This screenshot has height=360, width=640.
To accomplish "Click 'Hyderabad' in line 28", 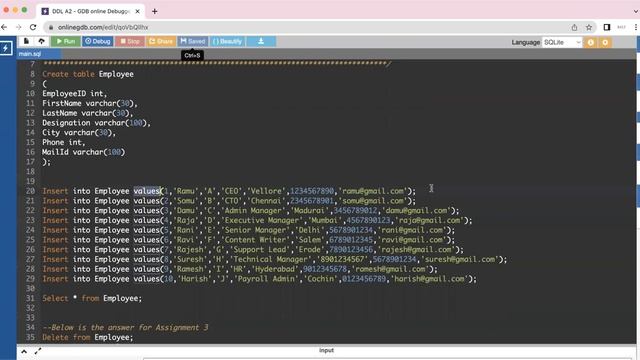I will click(x=275, y=269).
